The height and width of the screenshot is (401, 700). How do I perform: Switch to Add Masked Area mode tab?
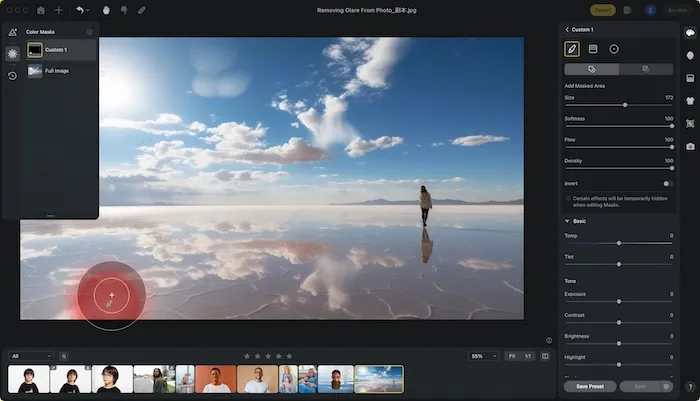(592, 69)
